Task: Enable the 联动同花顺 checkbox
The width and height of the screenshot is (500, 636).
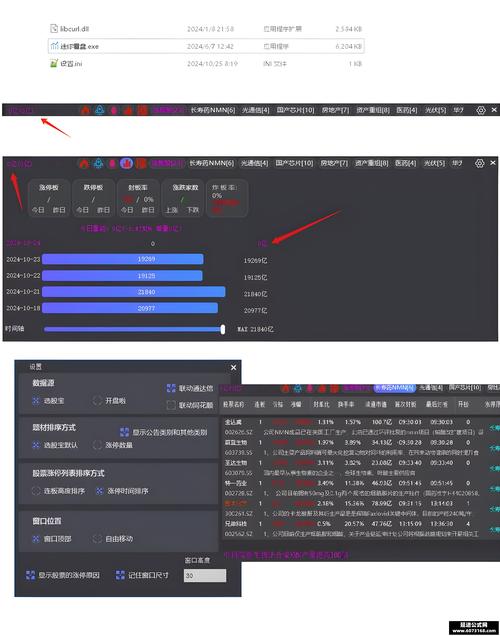Action: [171, 405]
